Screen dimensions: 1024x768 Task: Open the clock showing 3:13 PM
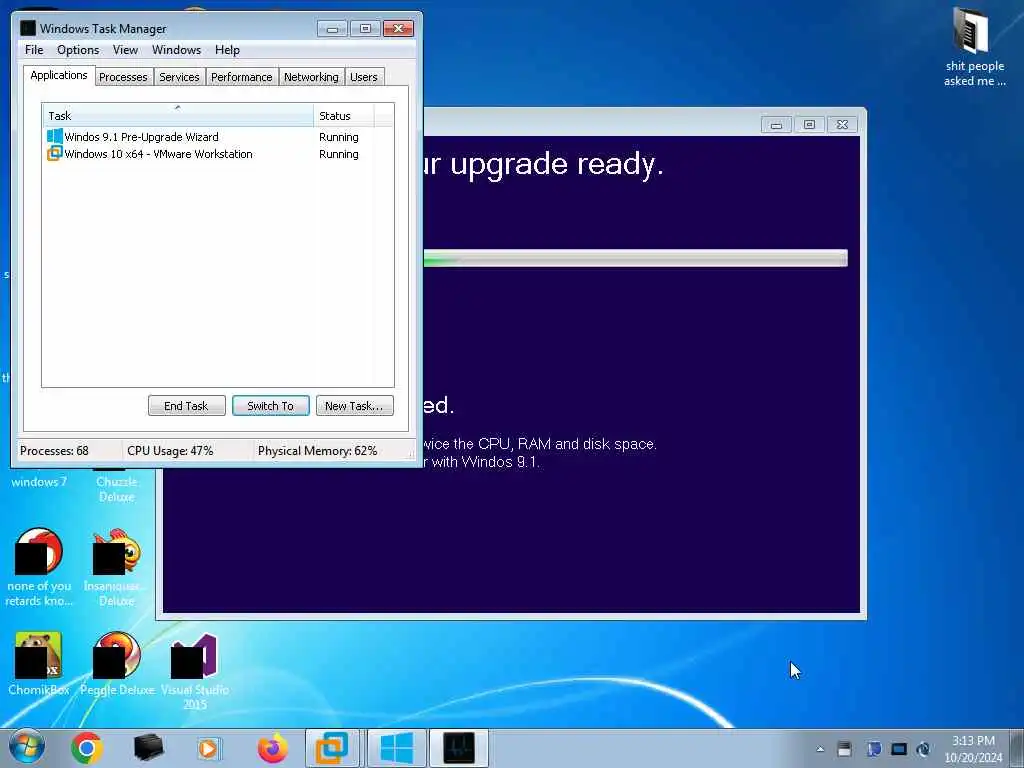tap(973, 749)
